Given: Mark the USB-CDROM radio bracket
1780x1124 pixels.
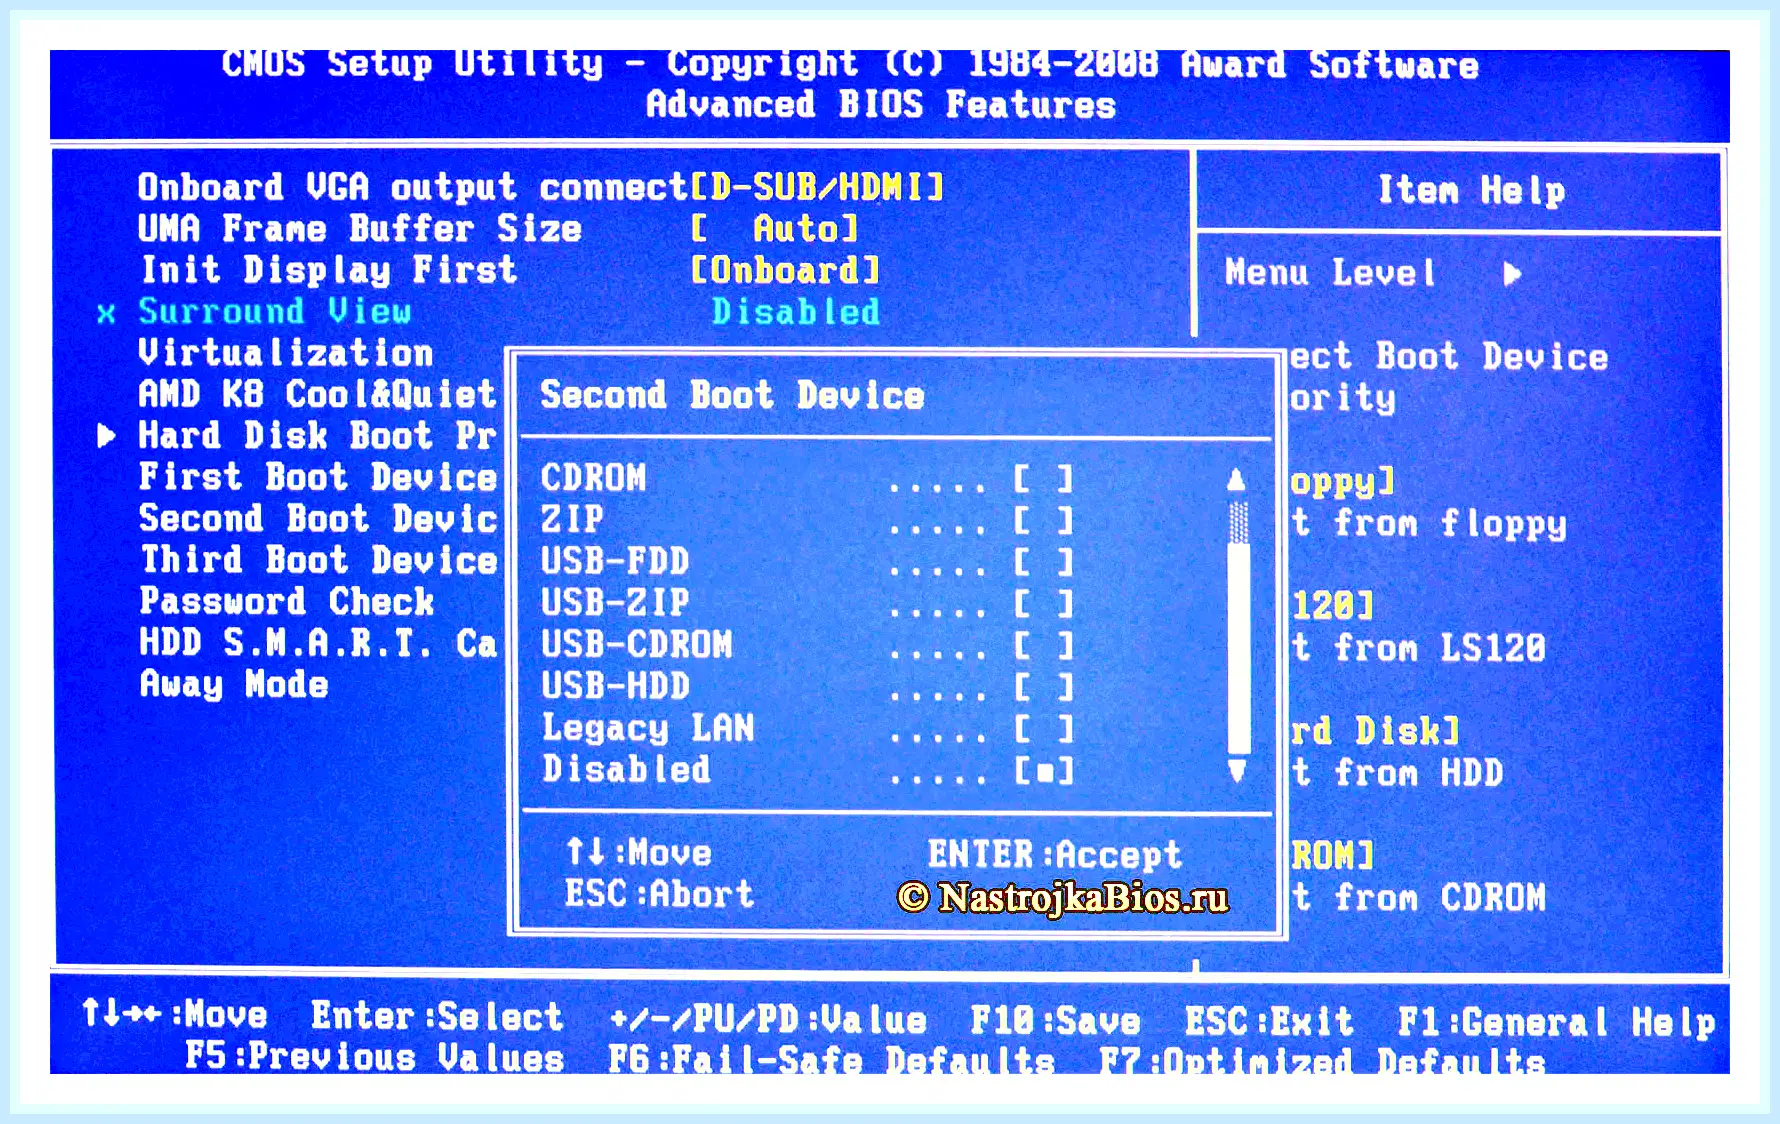Looking at the screenshot, I should 1043,646.
